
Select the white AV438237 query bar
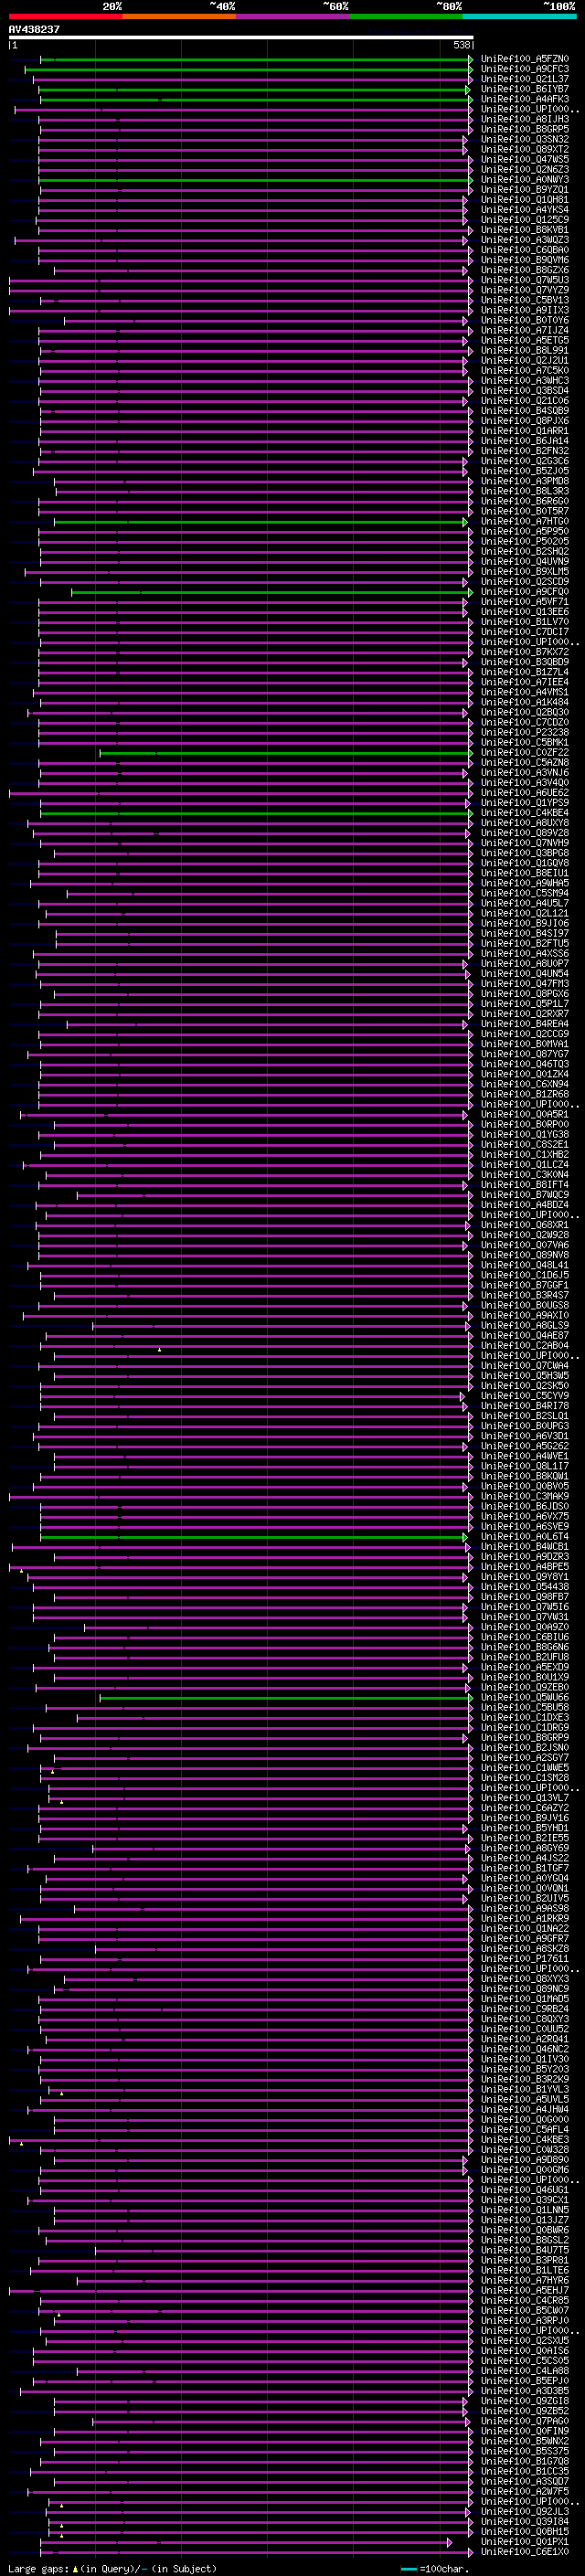click(241, 38)
